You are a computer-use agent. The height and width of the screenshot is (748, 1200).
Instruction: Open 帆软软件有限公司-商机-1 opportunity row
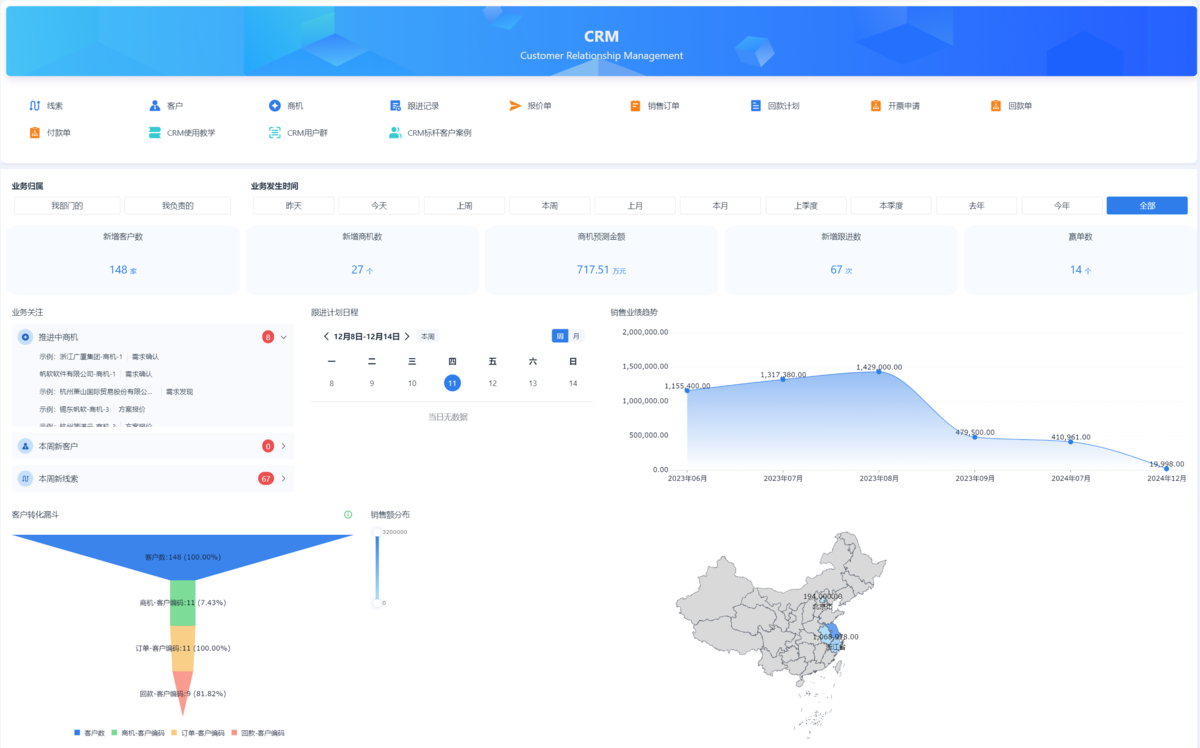[x=96, y=374]
